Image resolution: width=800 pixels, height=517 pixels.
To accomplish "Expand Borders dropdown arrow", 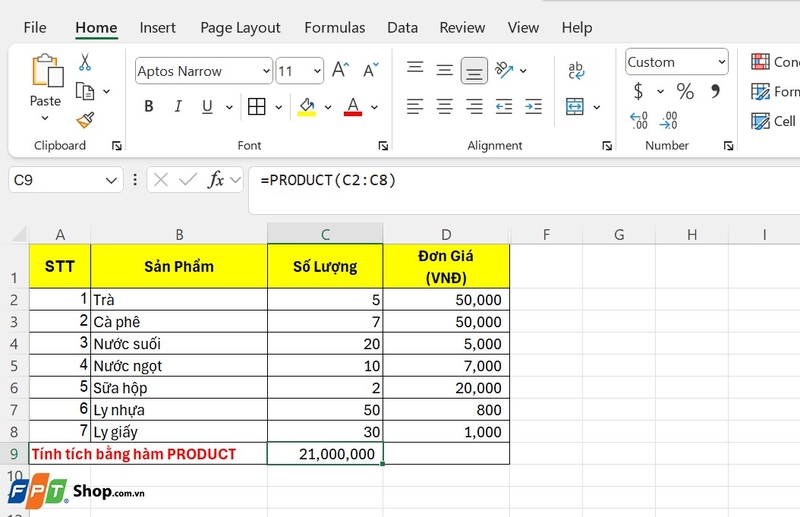I will point(279,107).
